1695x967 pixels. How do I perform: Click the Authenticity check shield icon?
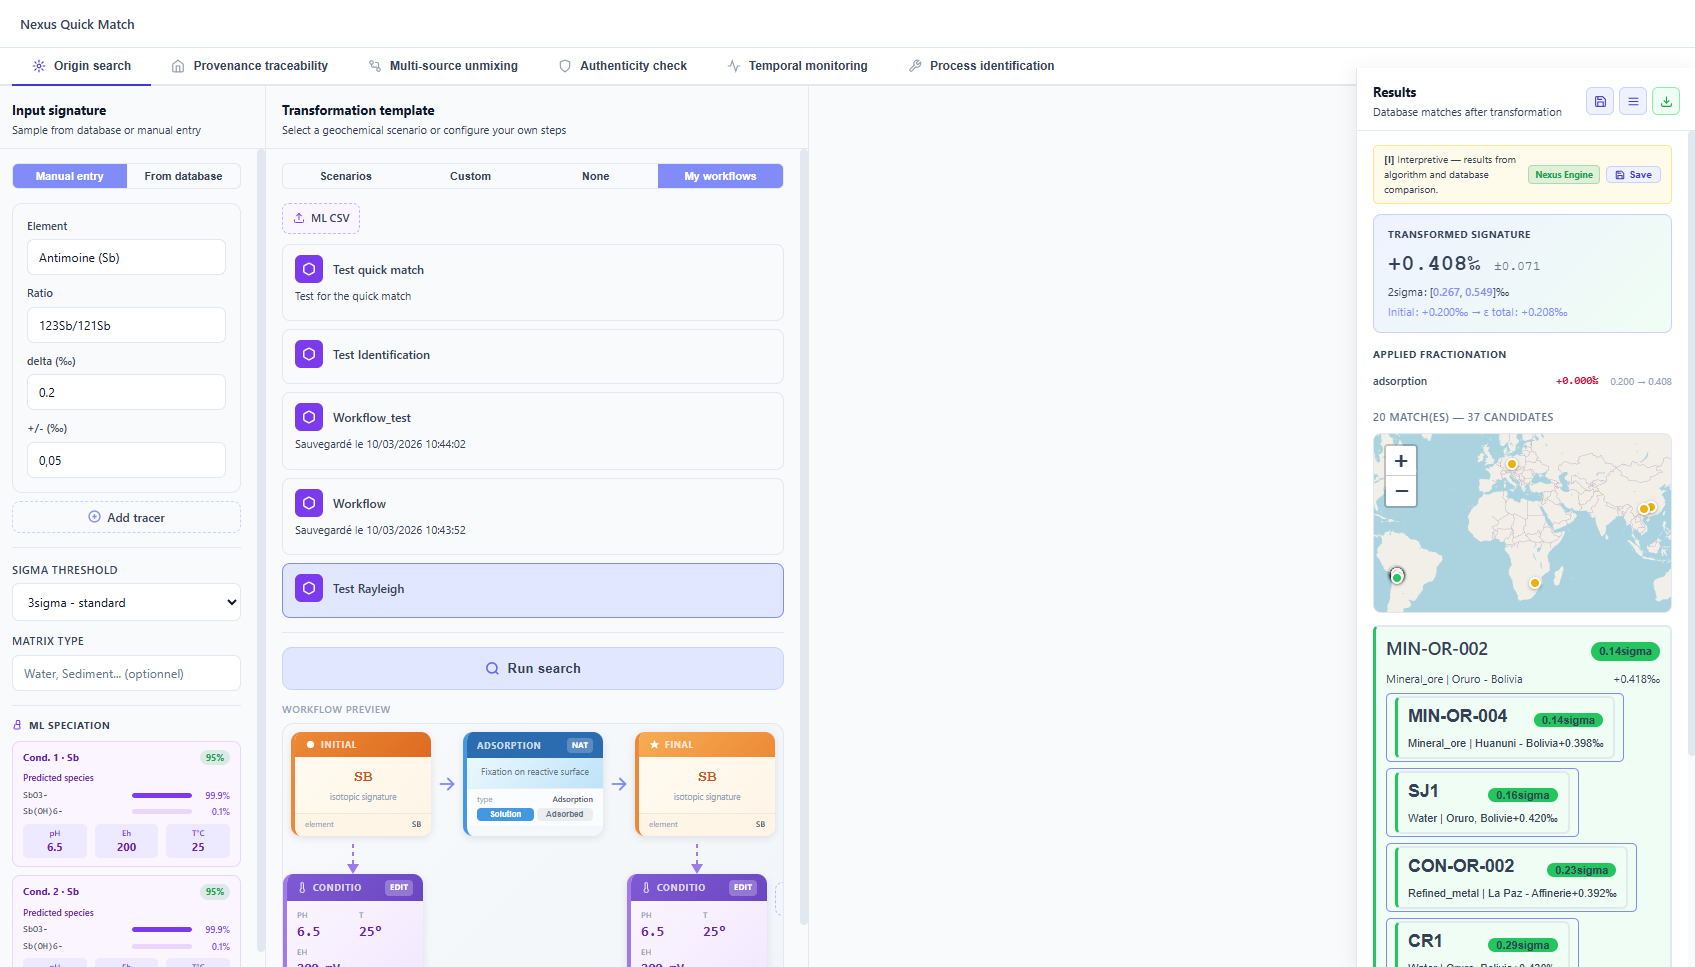[565, 66]
